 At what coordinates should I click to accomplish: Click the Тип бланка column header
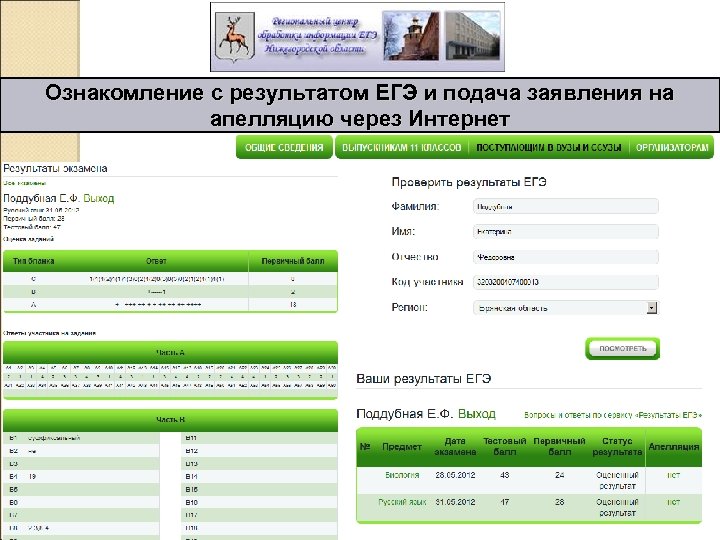click(x=34, y=261)
